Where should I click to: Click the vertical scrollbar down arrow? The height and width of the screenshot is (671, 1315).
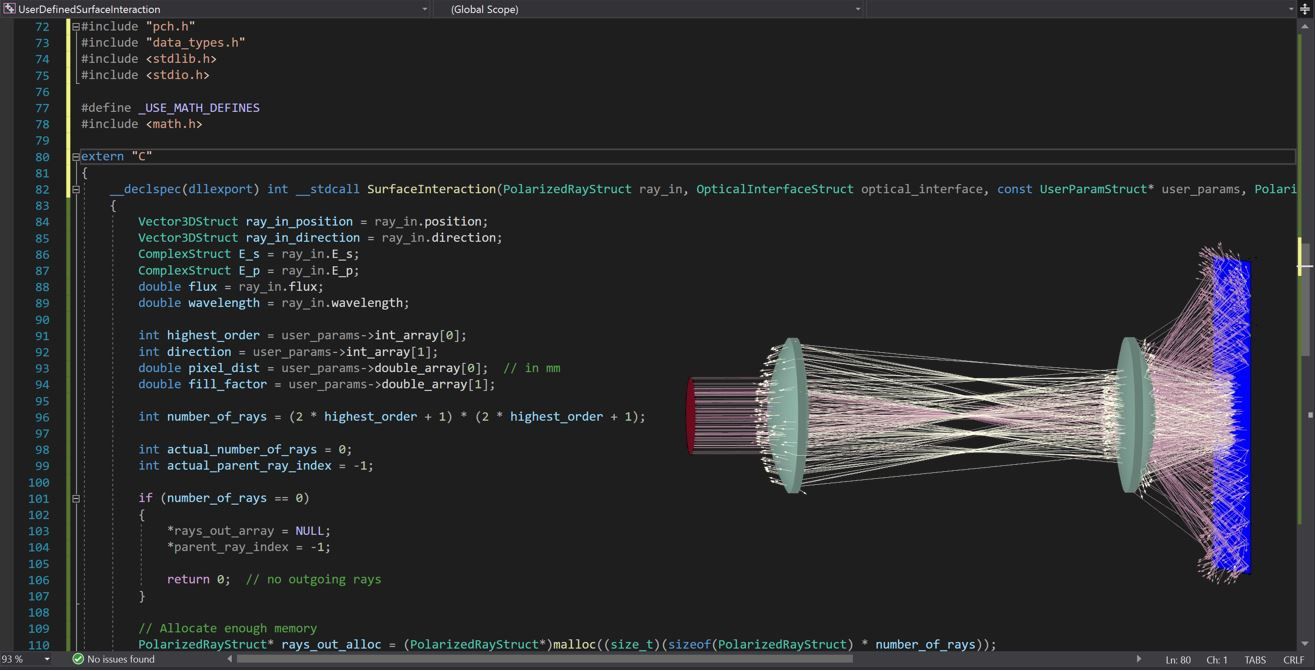pos(1305,644)
